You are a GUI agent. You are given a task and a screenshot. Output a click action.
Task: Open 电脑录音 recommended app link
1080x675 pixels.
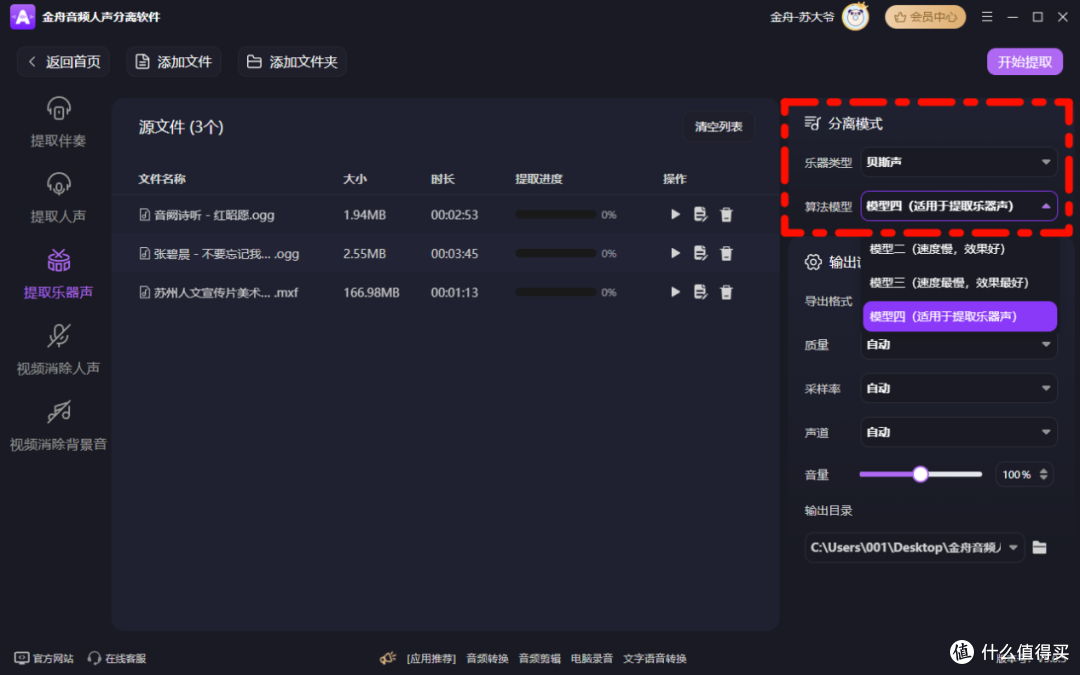pos(592,658)
